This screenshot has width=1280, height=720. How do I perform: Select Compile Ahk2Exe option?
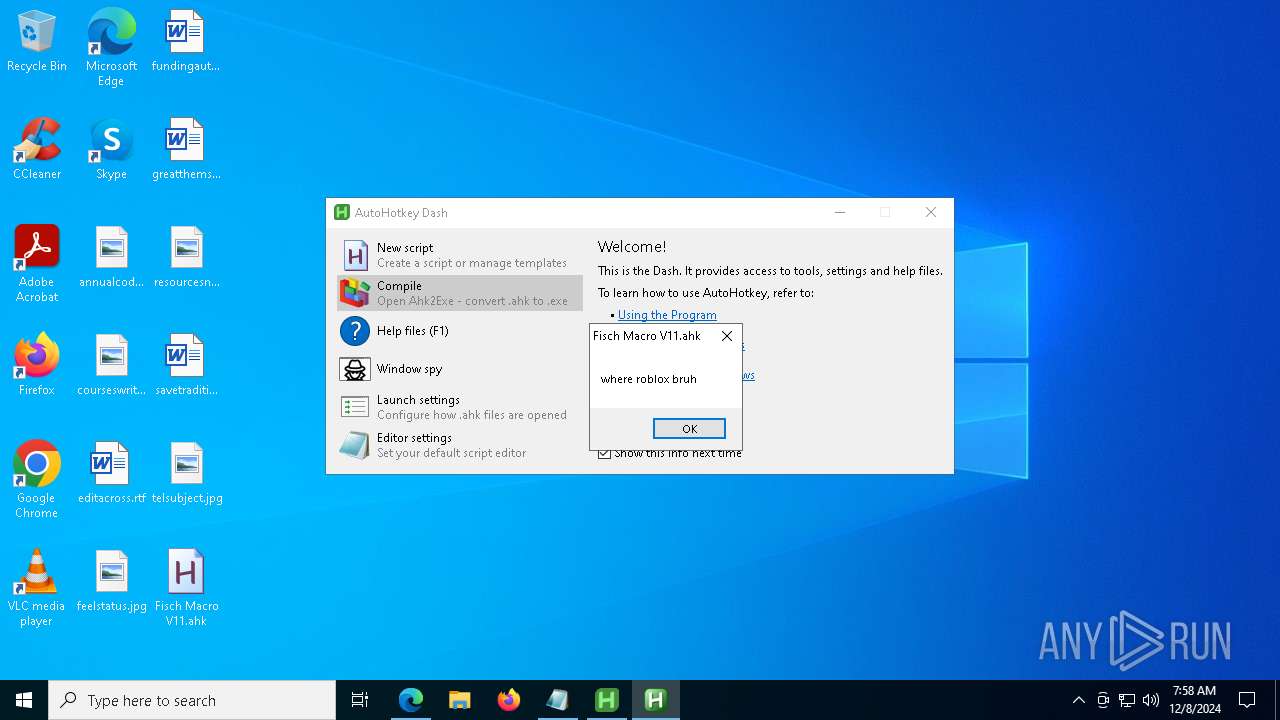460,293
